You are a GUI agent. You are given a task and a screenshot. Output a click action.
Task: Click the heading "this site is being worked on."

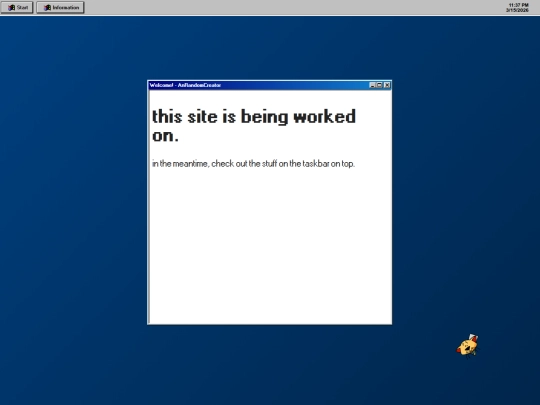254,126
